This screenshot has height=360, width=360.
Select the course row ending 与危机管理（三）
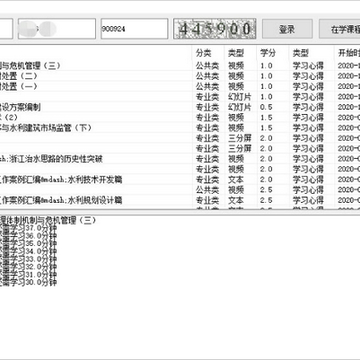pyautogui.click(x=180, y=66)
